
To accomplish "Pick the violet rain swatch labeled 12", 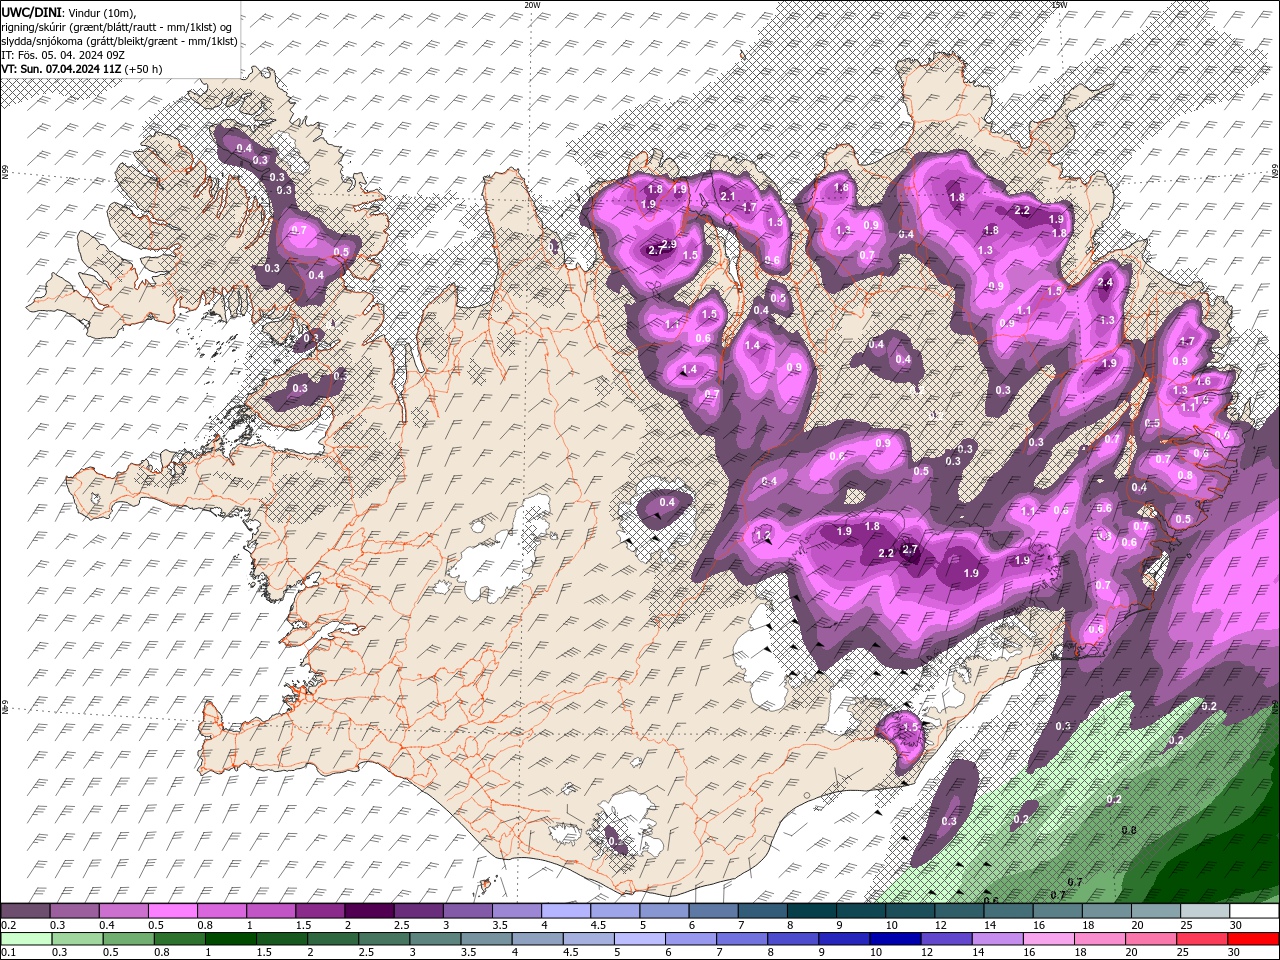I will coord(946,938).
